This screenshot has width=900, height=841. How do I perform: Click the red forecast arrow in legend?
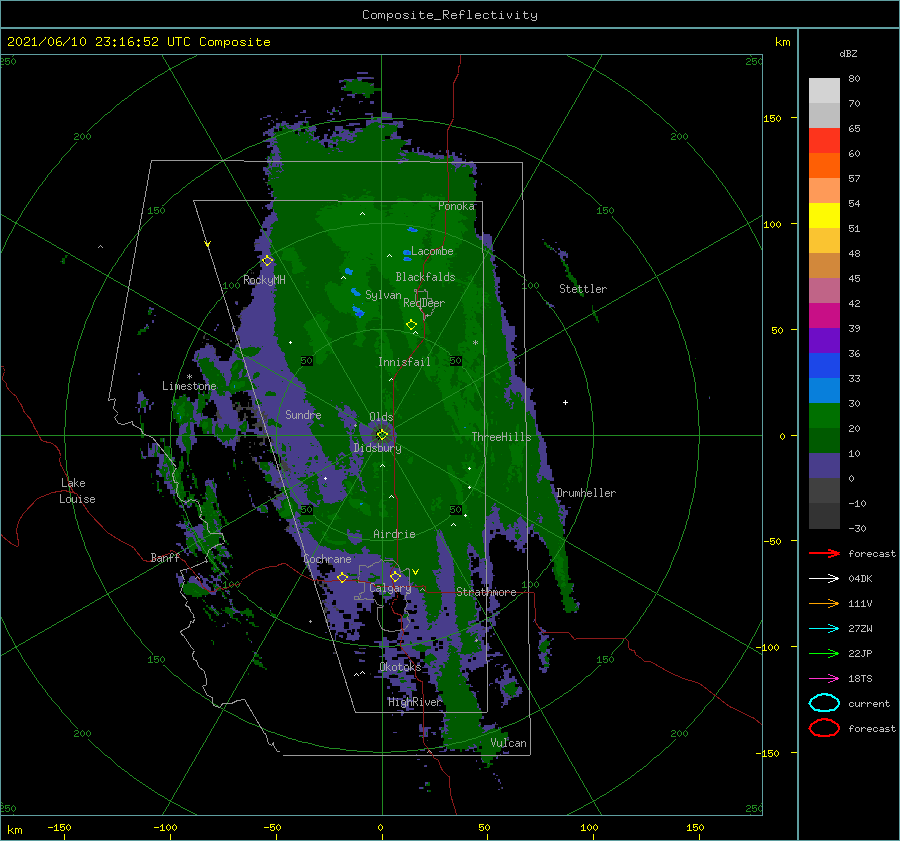click(824, 553)
